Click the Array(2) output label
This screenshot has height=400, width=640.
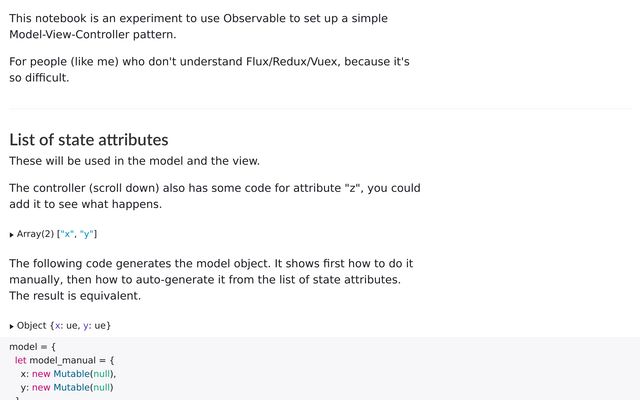(35, 234)
